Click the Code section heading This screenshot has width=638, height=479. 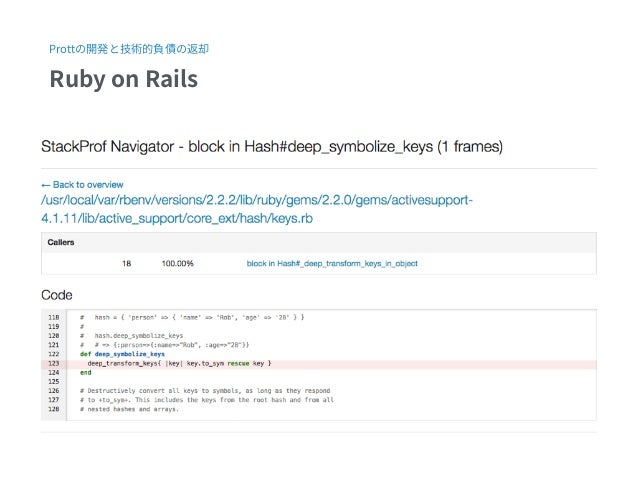coord(57,295)
